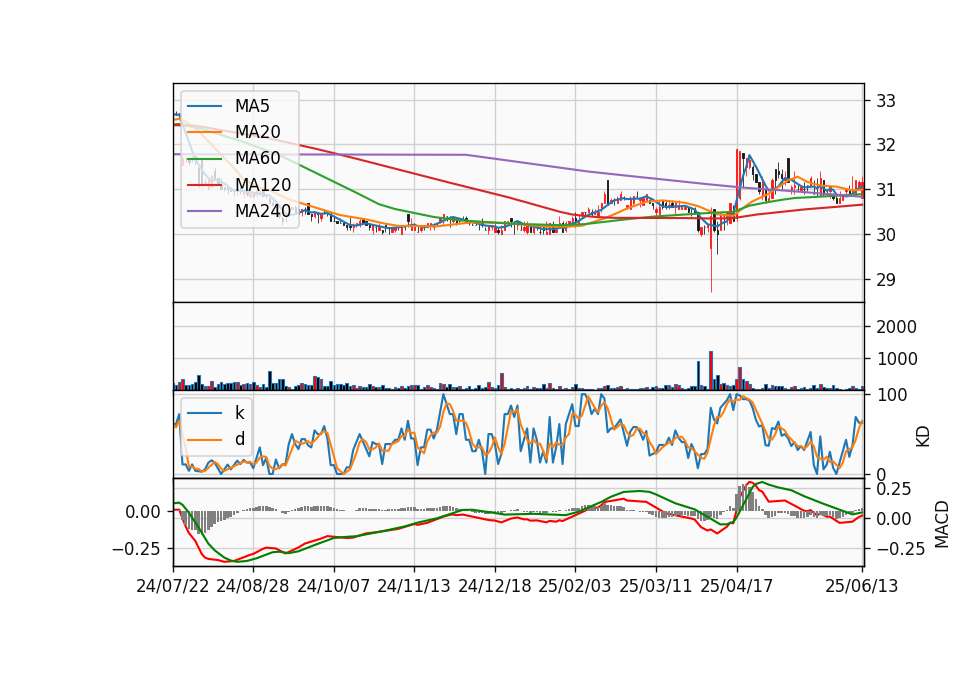The height and width of the screenshot is (690, 960).
Task: Click the KD axis title
Action: coord(923,436)
